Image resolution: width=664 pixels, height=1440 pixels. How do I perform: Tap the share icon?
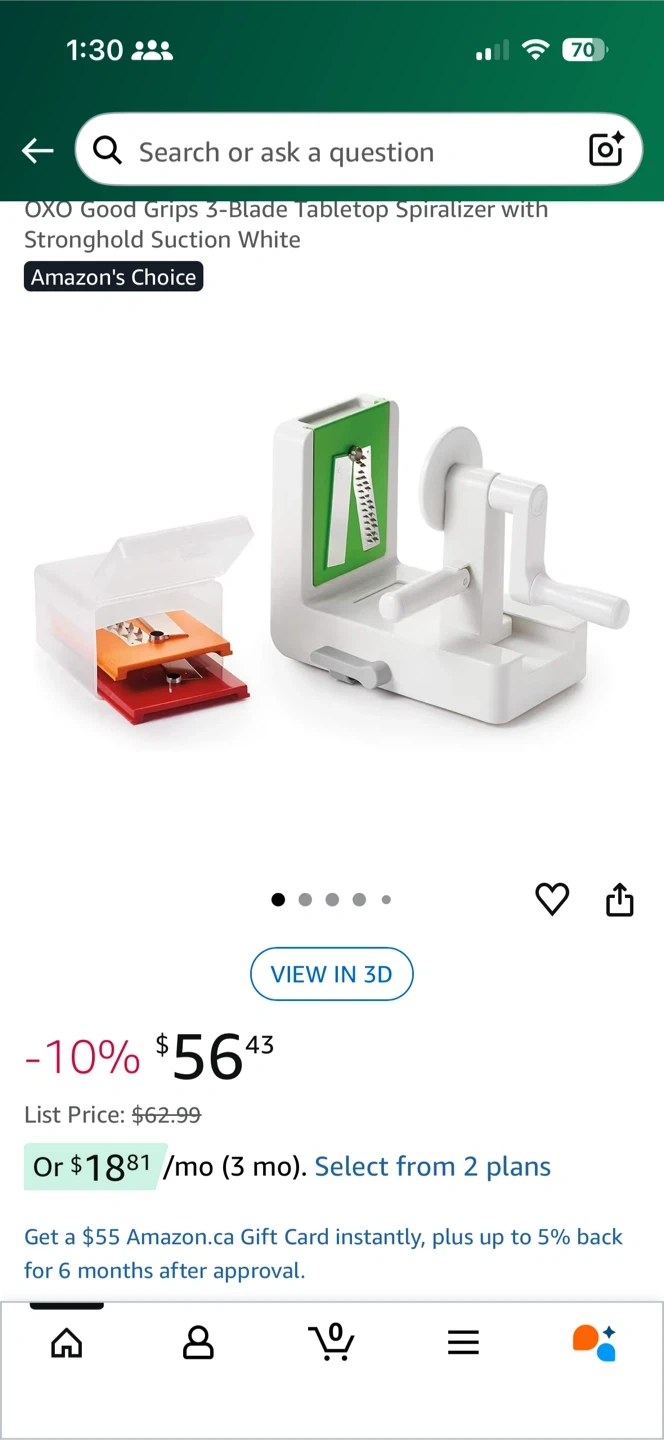[x=620, y=899]
